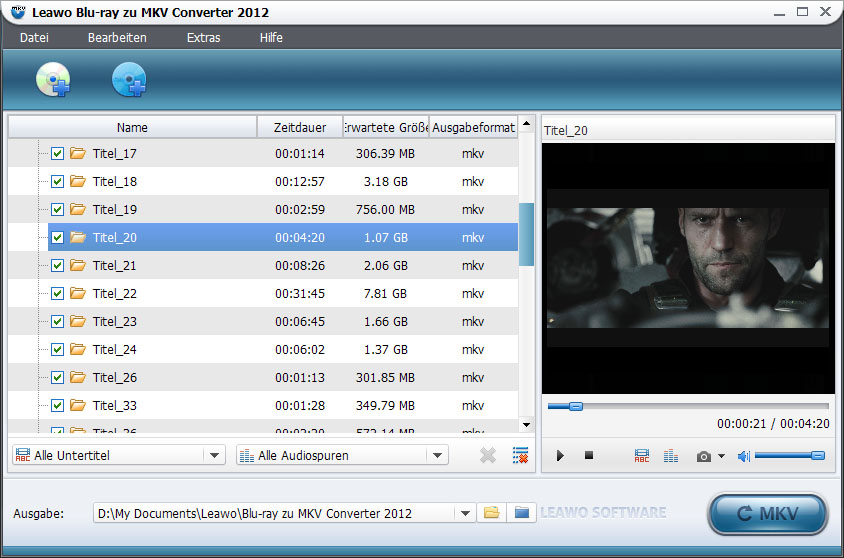
Task: Open the Datei menu
Action: [x=33, y=38]
